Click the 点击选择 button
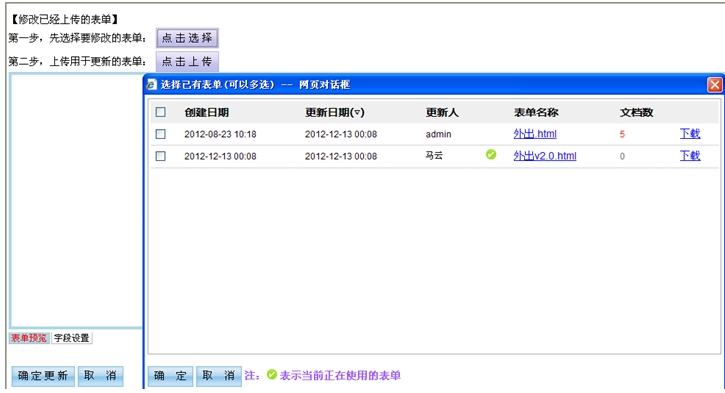This screenshot has width=725, height=393. pyautogui.click(x=187, y=38)
